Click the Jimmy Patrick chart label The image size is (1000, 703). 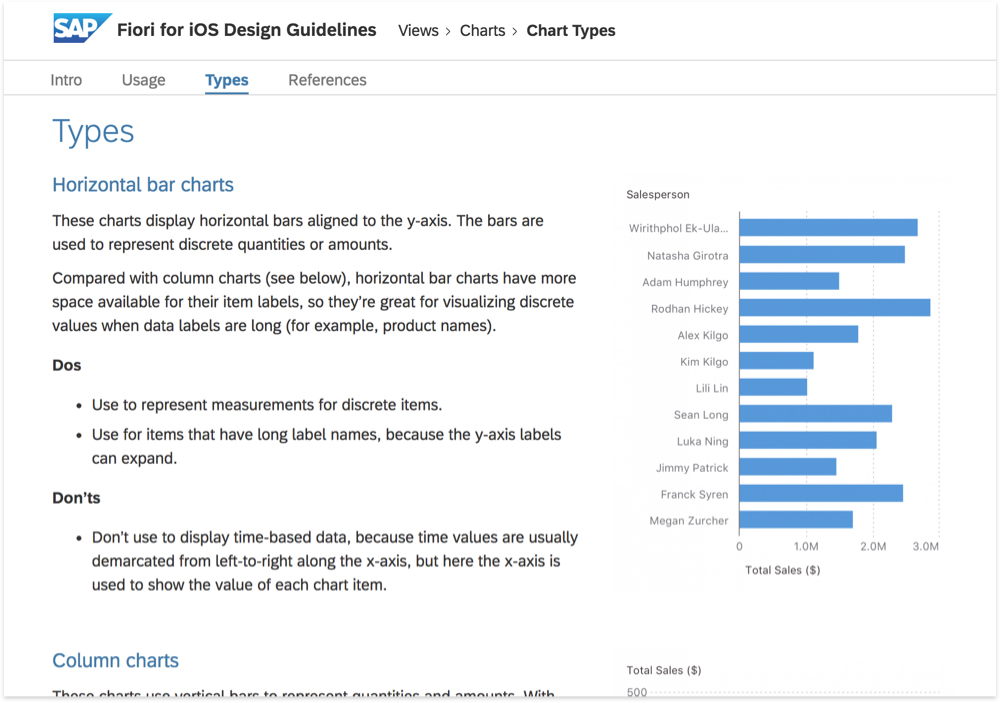[692, 468]
